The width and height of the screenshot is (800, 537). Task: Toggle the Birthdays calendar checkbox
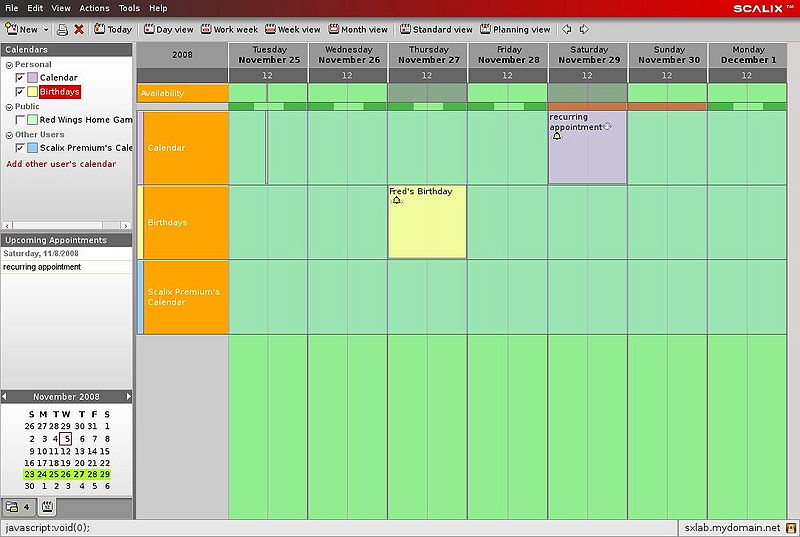[20, 92]
